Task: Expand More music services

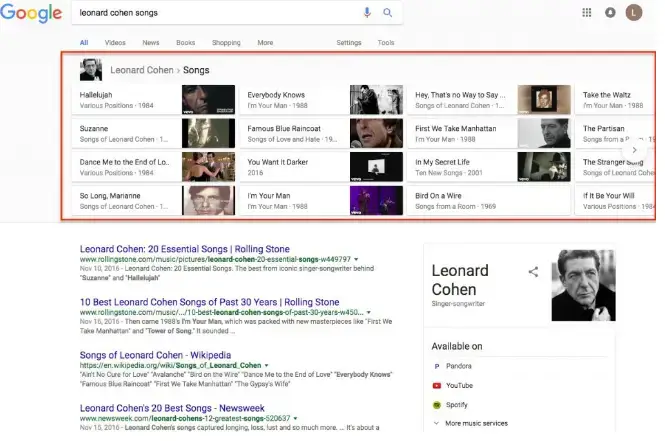Action: (x=470, y=423)
